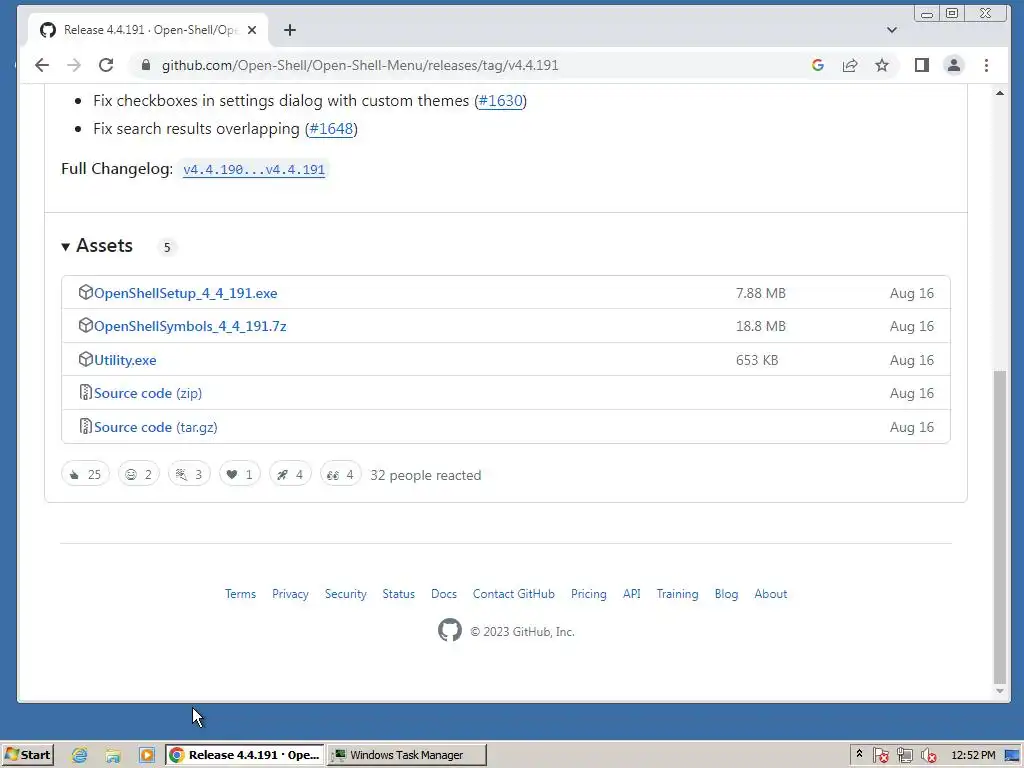Click the address bar URL

(x=360, y=65)
